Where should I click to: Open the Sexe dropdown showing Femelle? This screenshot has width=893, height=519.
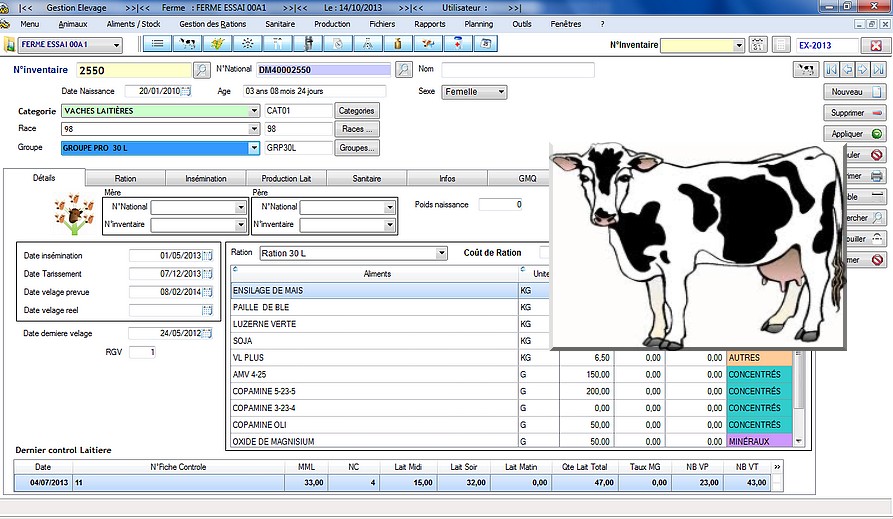tap(499, 92)
